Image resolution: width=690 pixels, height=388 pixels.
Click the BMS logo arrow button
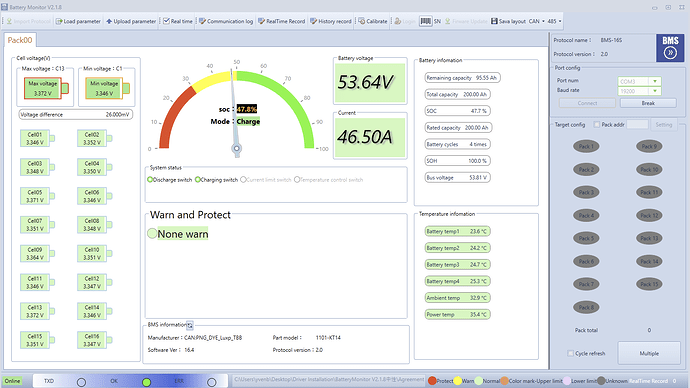(x=670, y=53)
